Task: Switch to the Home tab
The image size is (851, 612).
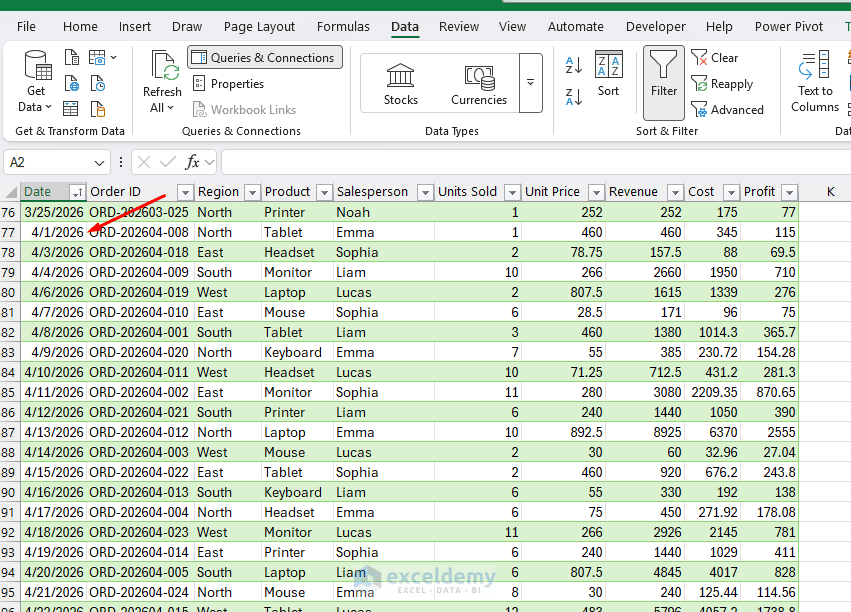Action: [80, 26]
